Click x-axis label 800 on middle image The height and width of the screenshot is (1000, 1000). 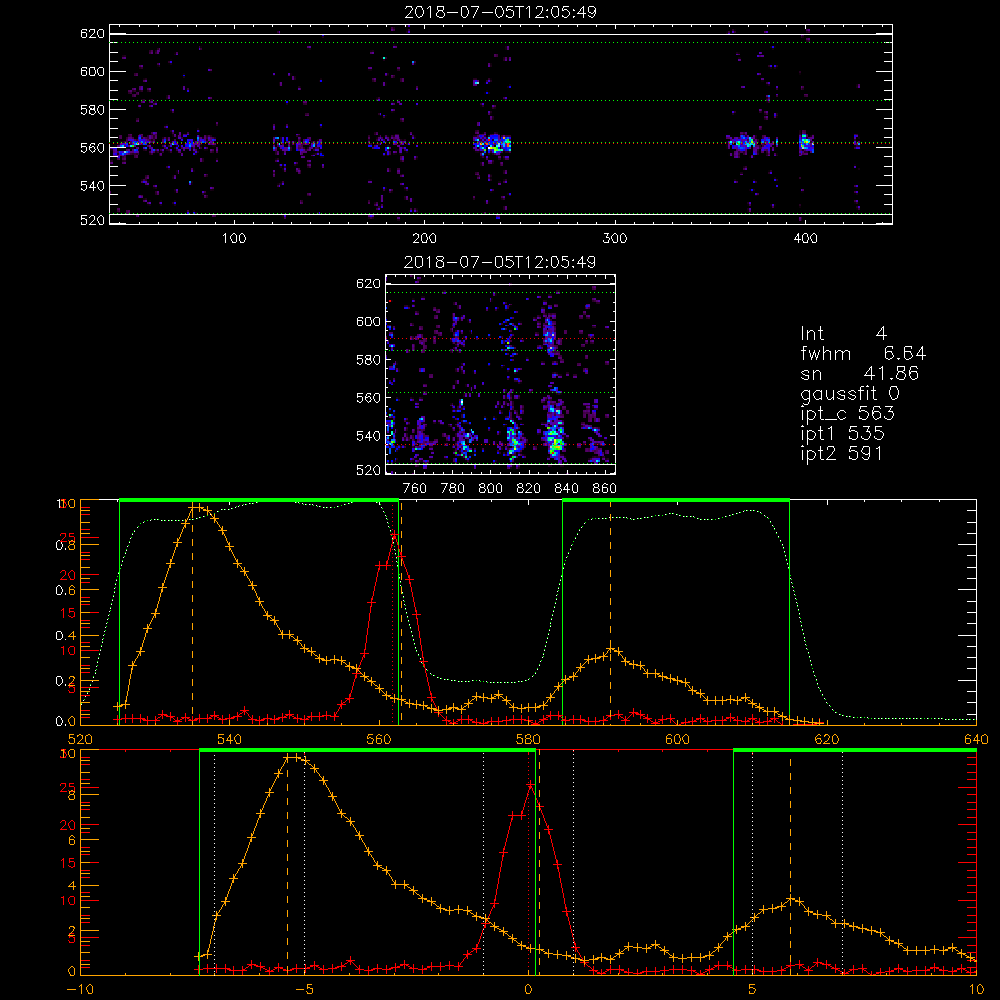point(490,489)
